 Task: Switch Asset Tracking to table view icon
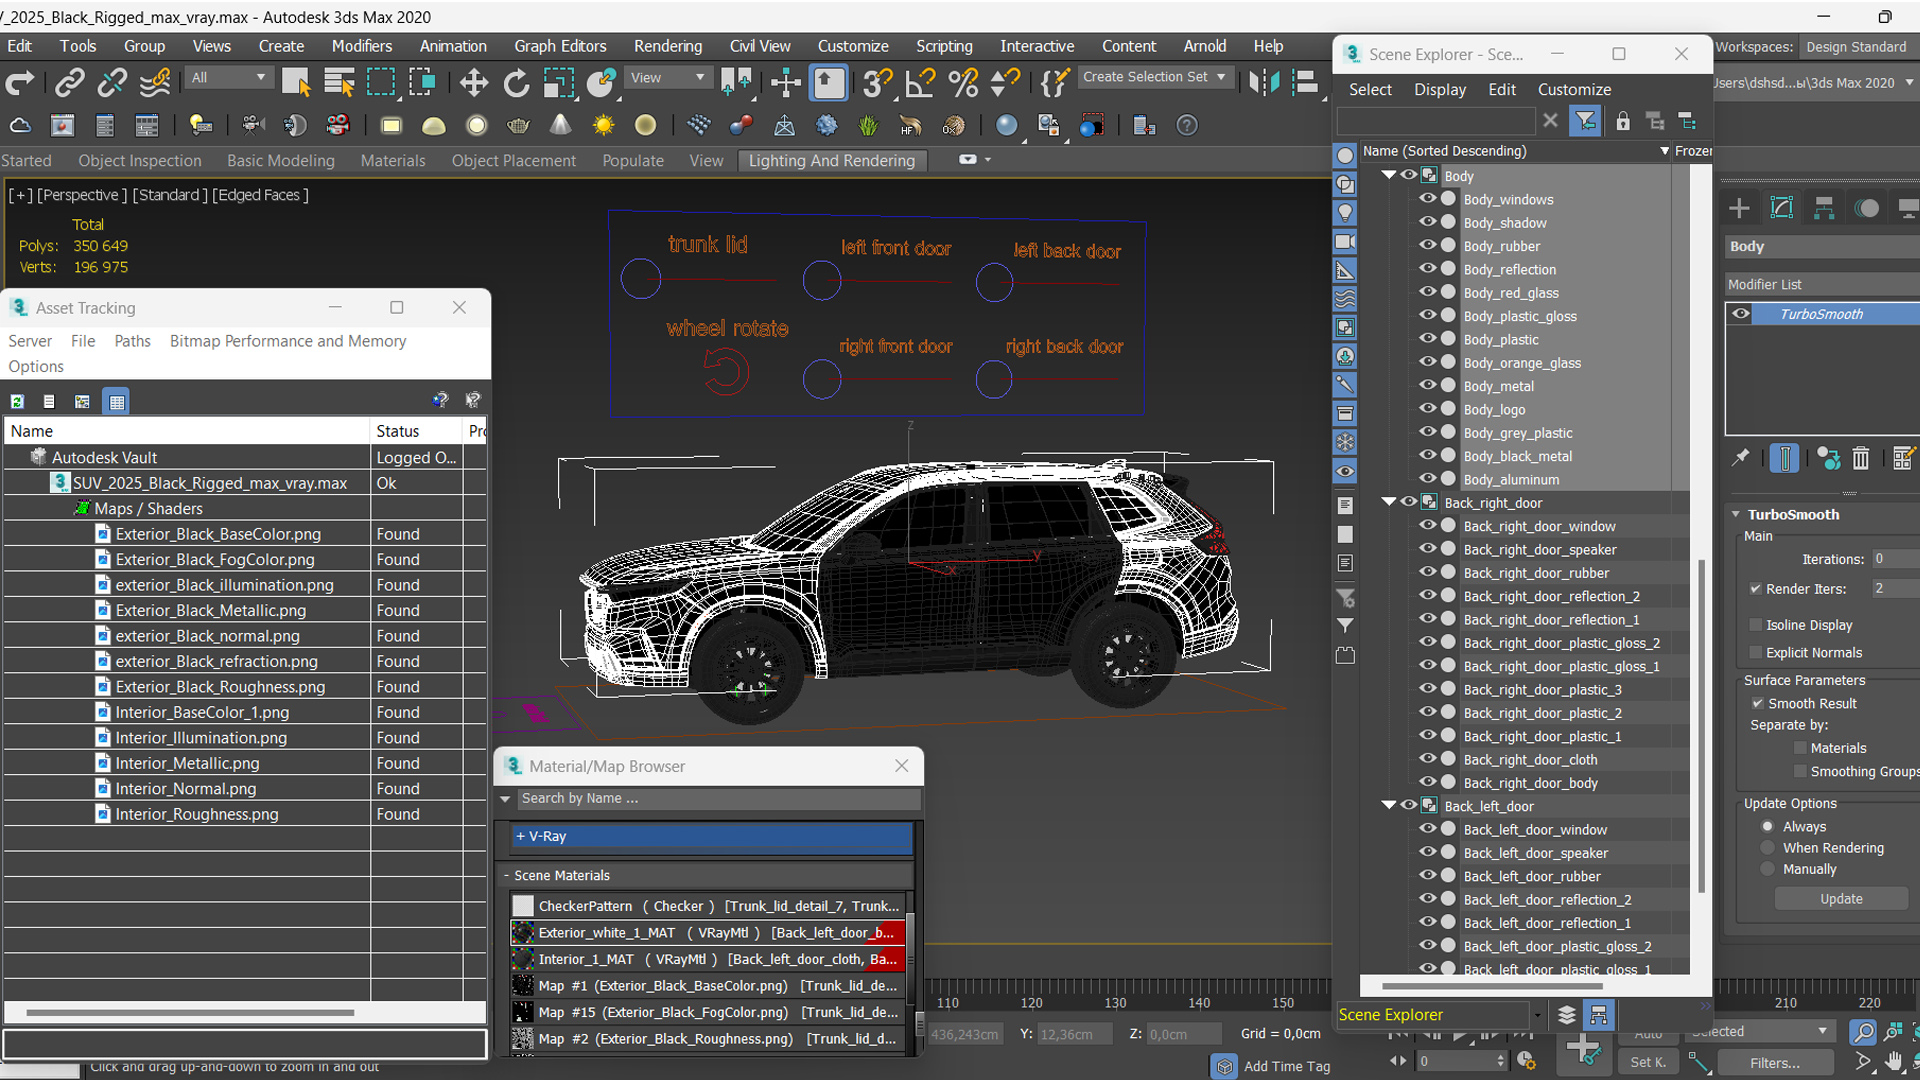(117, 401)
